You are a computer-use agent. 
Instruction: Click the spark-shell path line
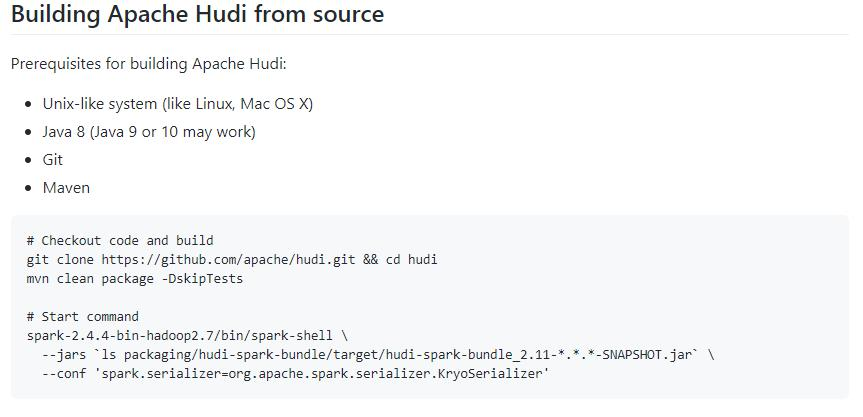tap(183, 336)
